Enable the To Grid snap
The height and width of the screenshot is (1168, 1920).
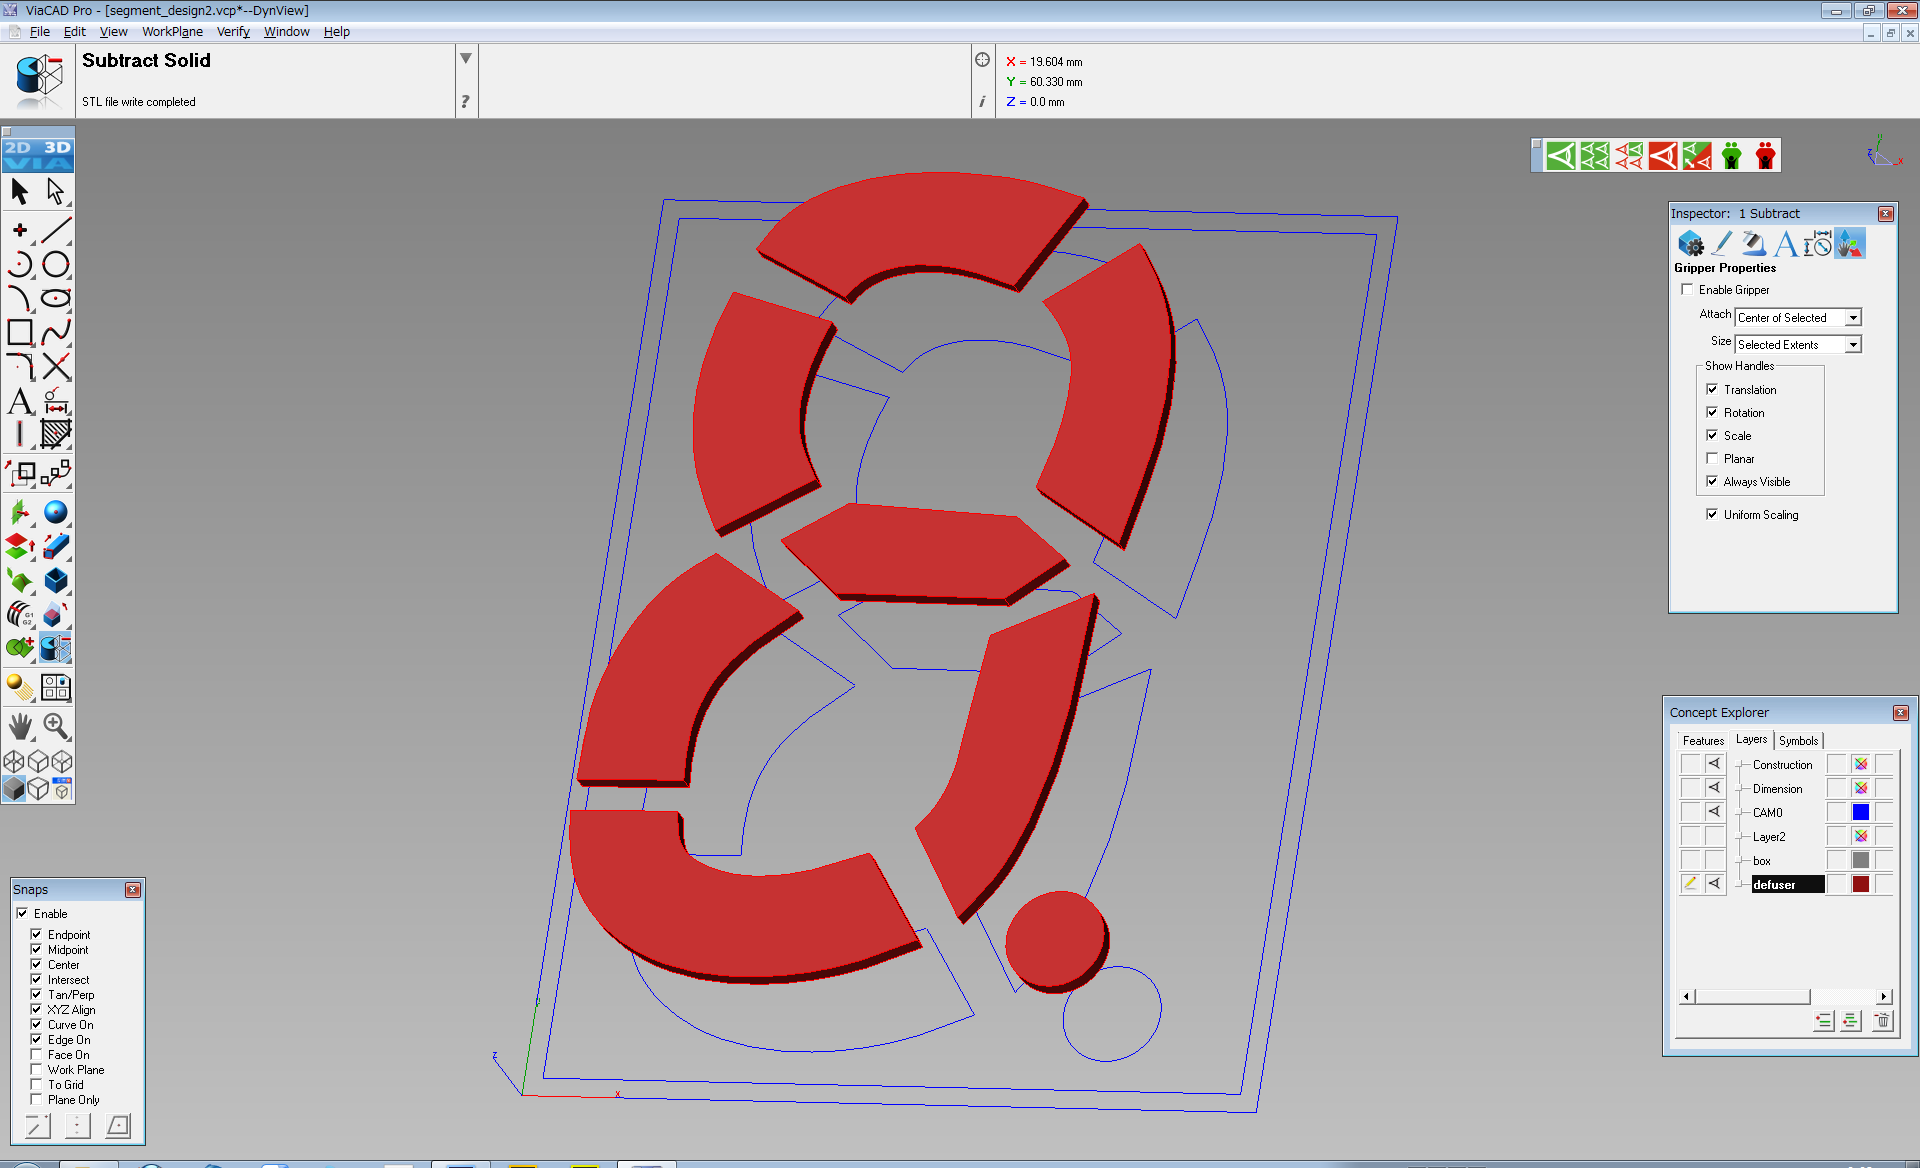tap(36, 1085)
